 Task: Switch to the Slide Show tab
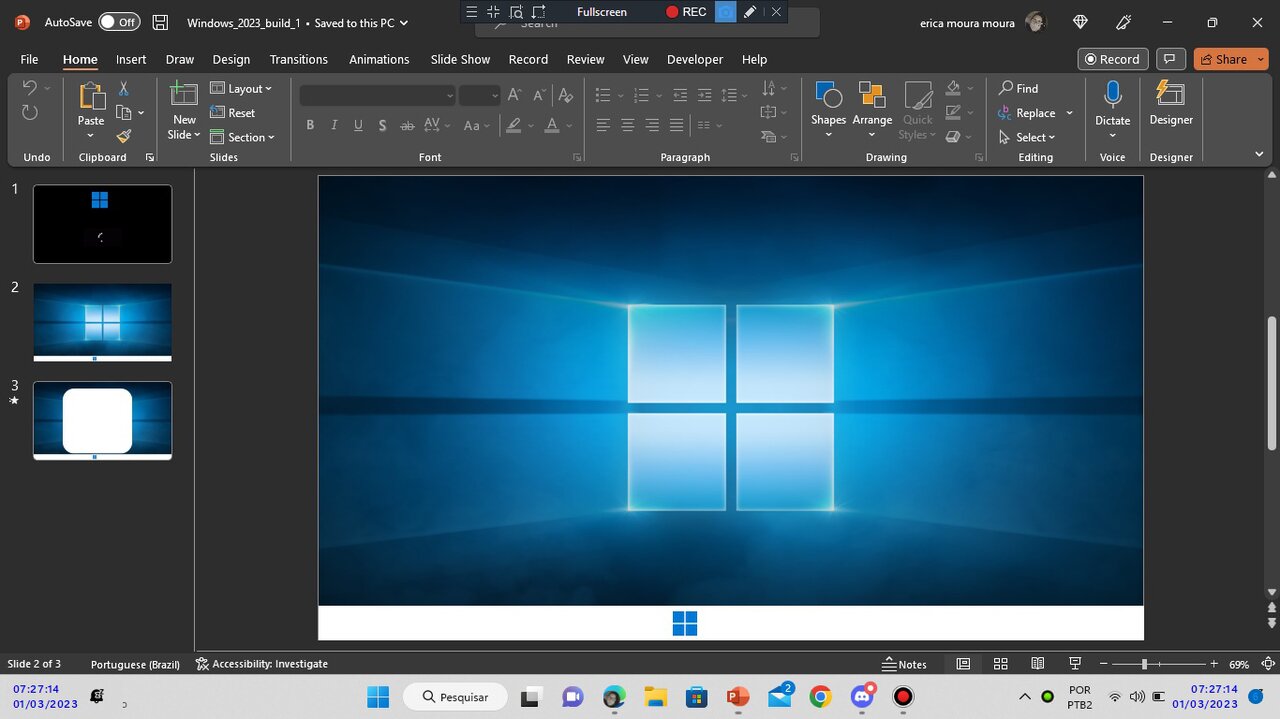click(x=460, y=59)
